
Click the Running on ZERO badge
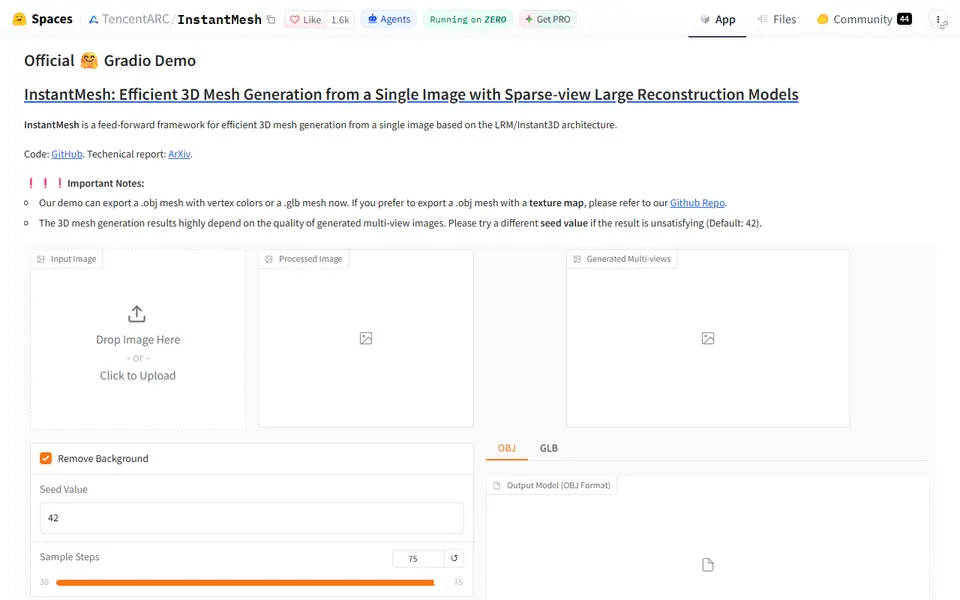click(468, 19)
